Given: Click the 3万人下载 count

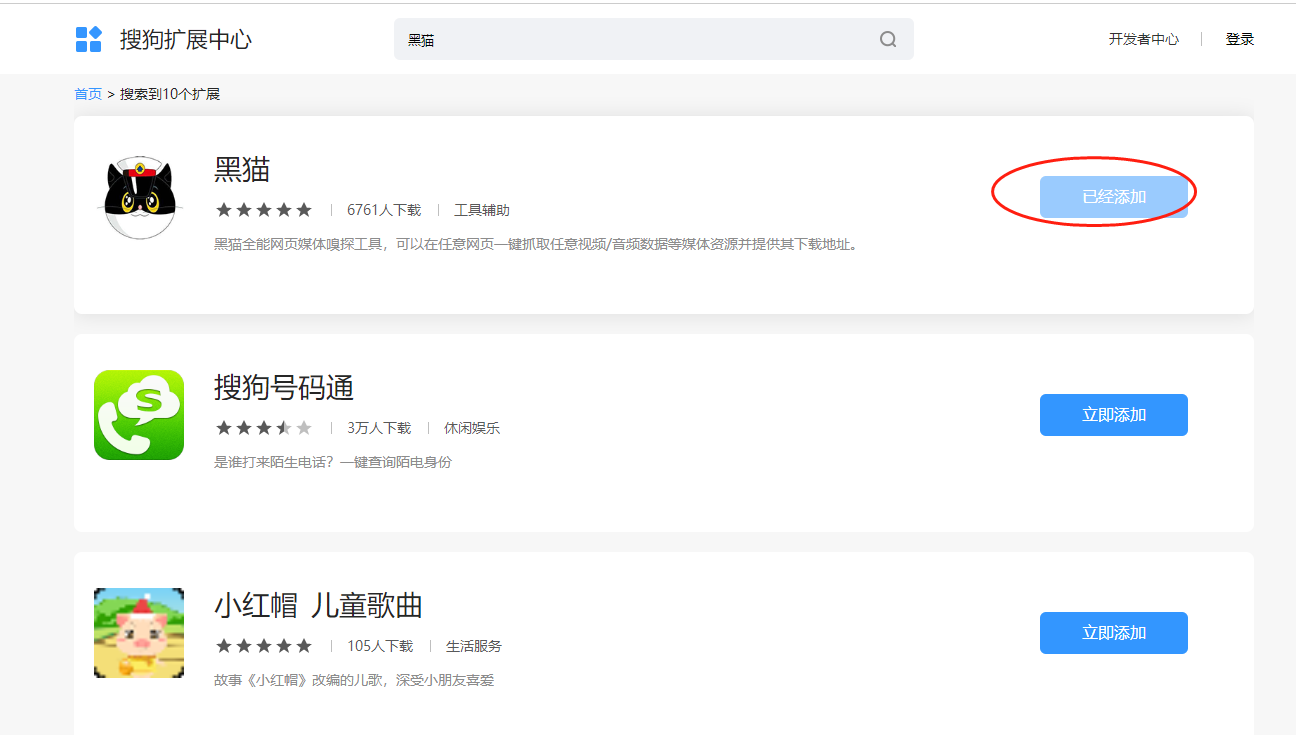Looking at the screenshot, I should 379,428.
